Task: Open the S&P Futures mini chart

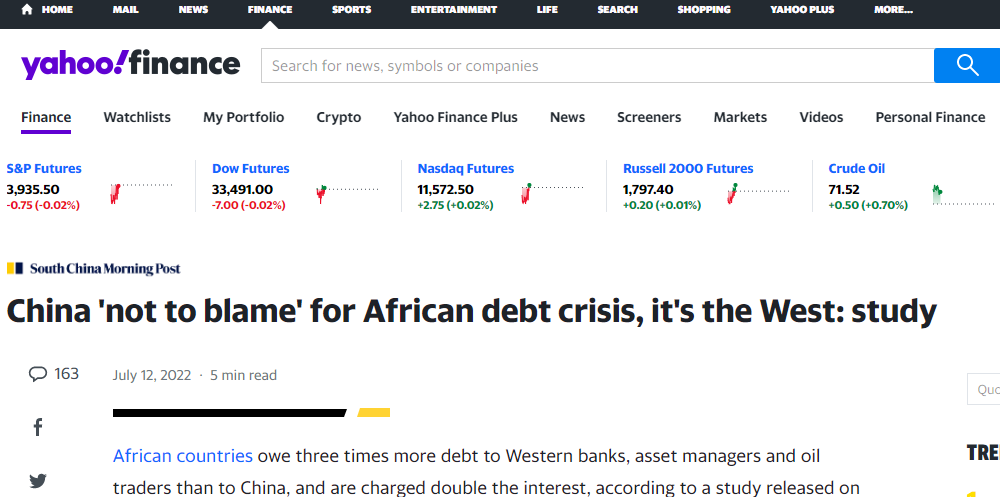Action: (141, 191)
